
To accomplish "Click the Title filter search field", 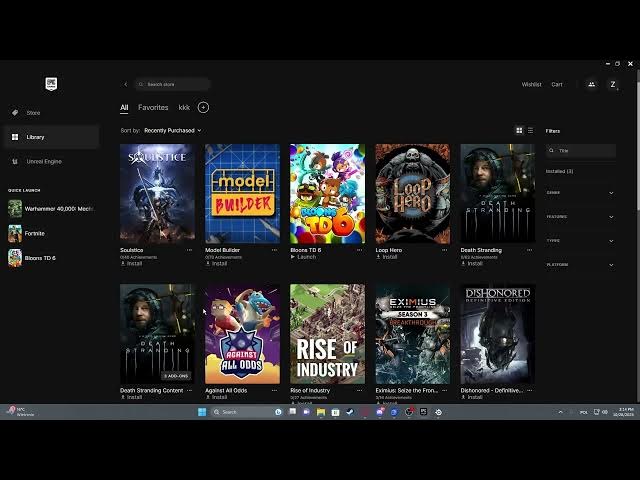I will (x=581, y=151).
